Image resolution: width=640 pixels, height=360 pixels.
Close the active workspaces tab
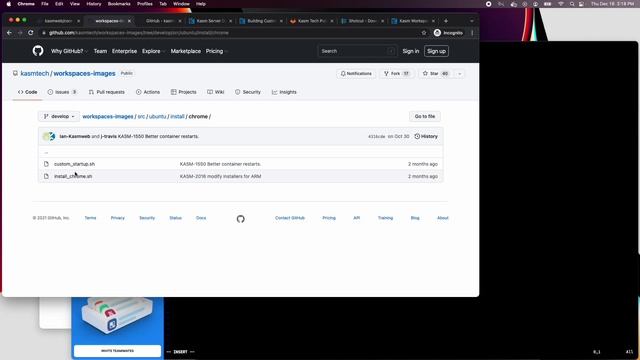(x=129, y=21)
